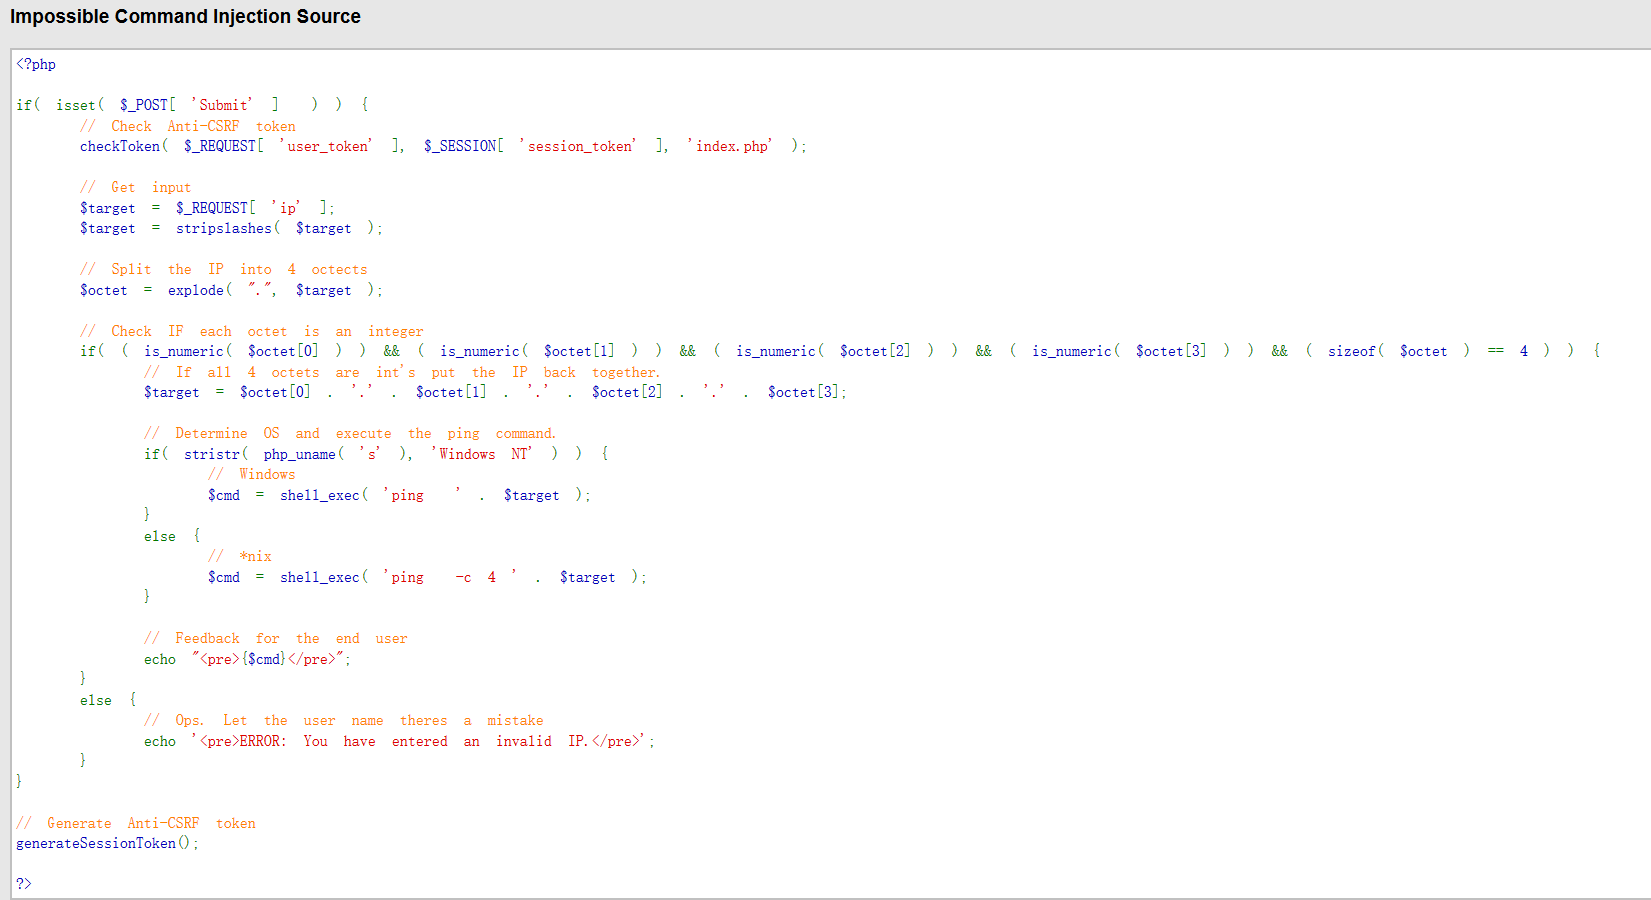Click the '// *nix' comment

240,556
